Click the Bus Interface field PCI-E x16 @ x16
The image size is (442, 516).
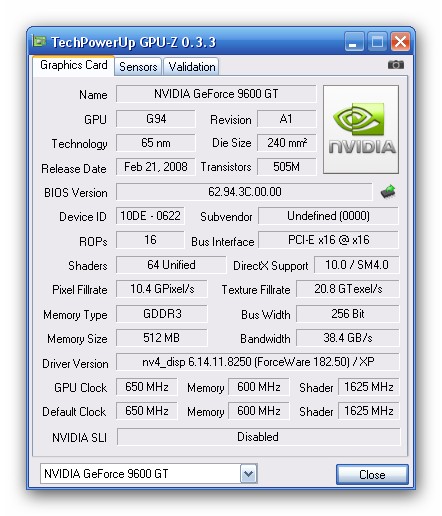(328, 240)
